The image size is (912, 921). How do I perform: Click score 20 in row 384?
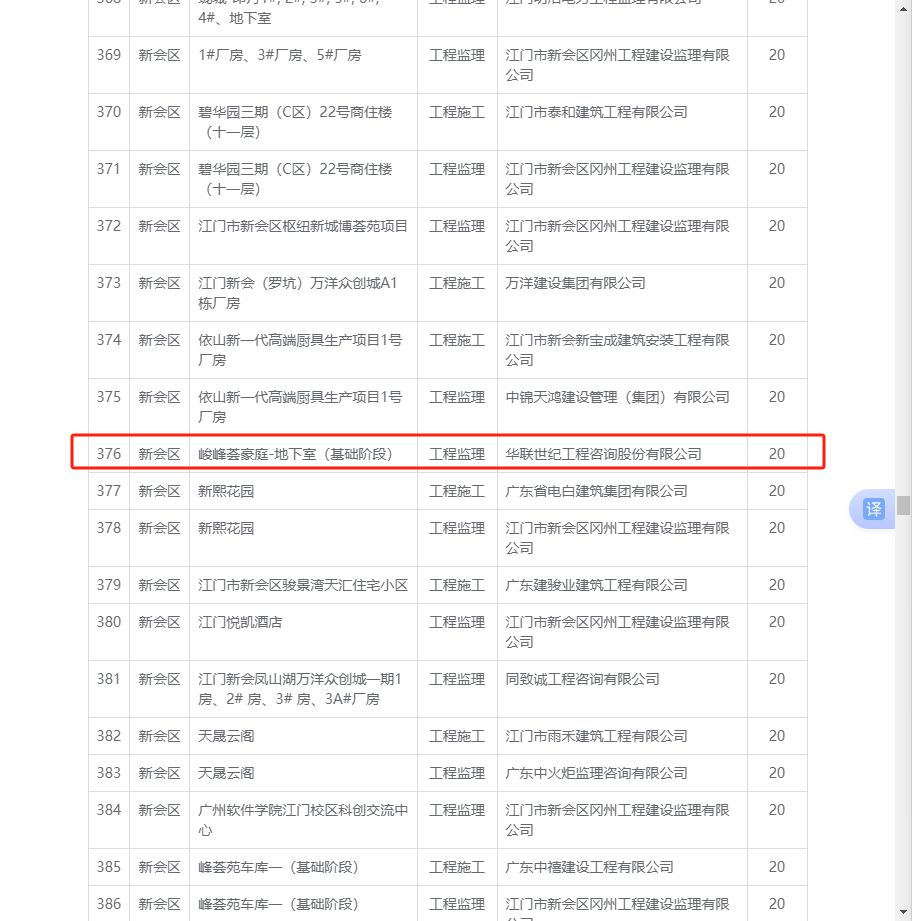point(776,809)
